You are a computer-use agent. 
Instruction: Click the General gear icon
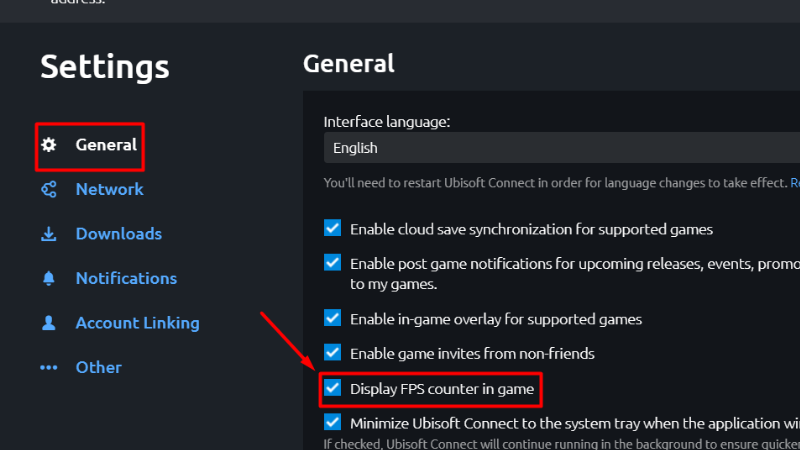[x=48, y=145]
